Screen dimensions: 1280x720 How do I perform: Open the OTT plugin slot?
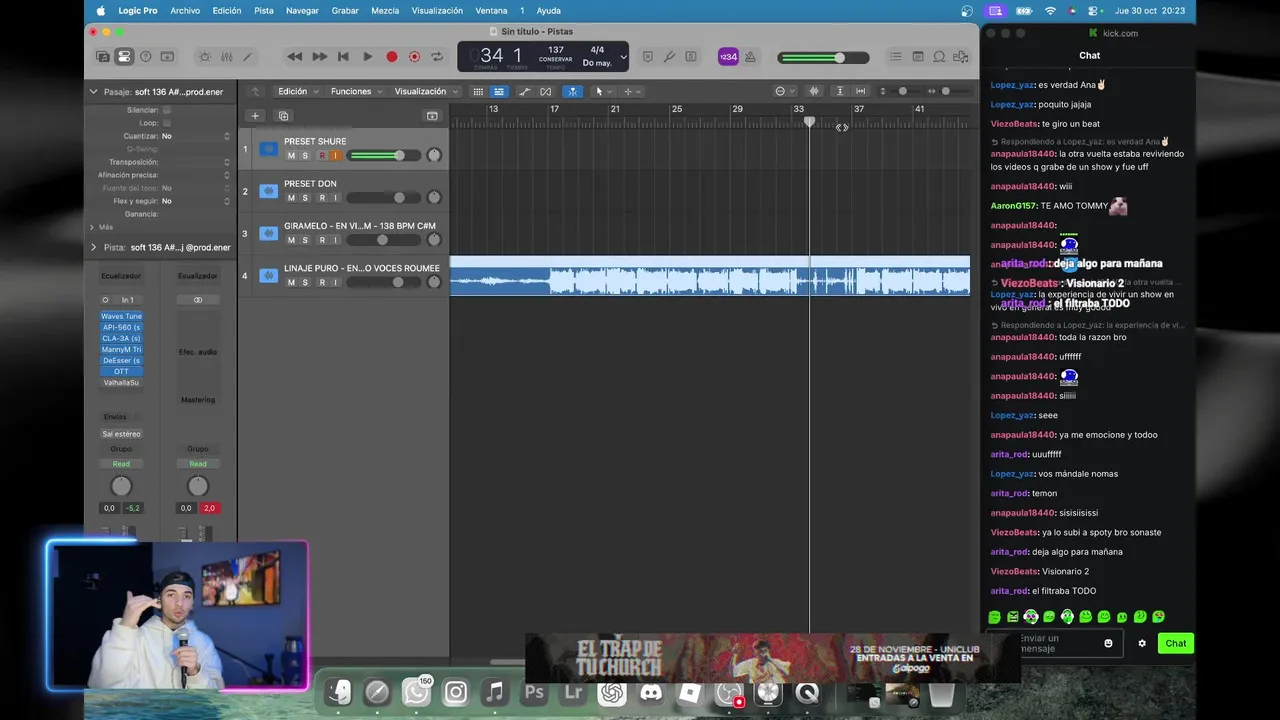[121, 371]
